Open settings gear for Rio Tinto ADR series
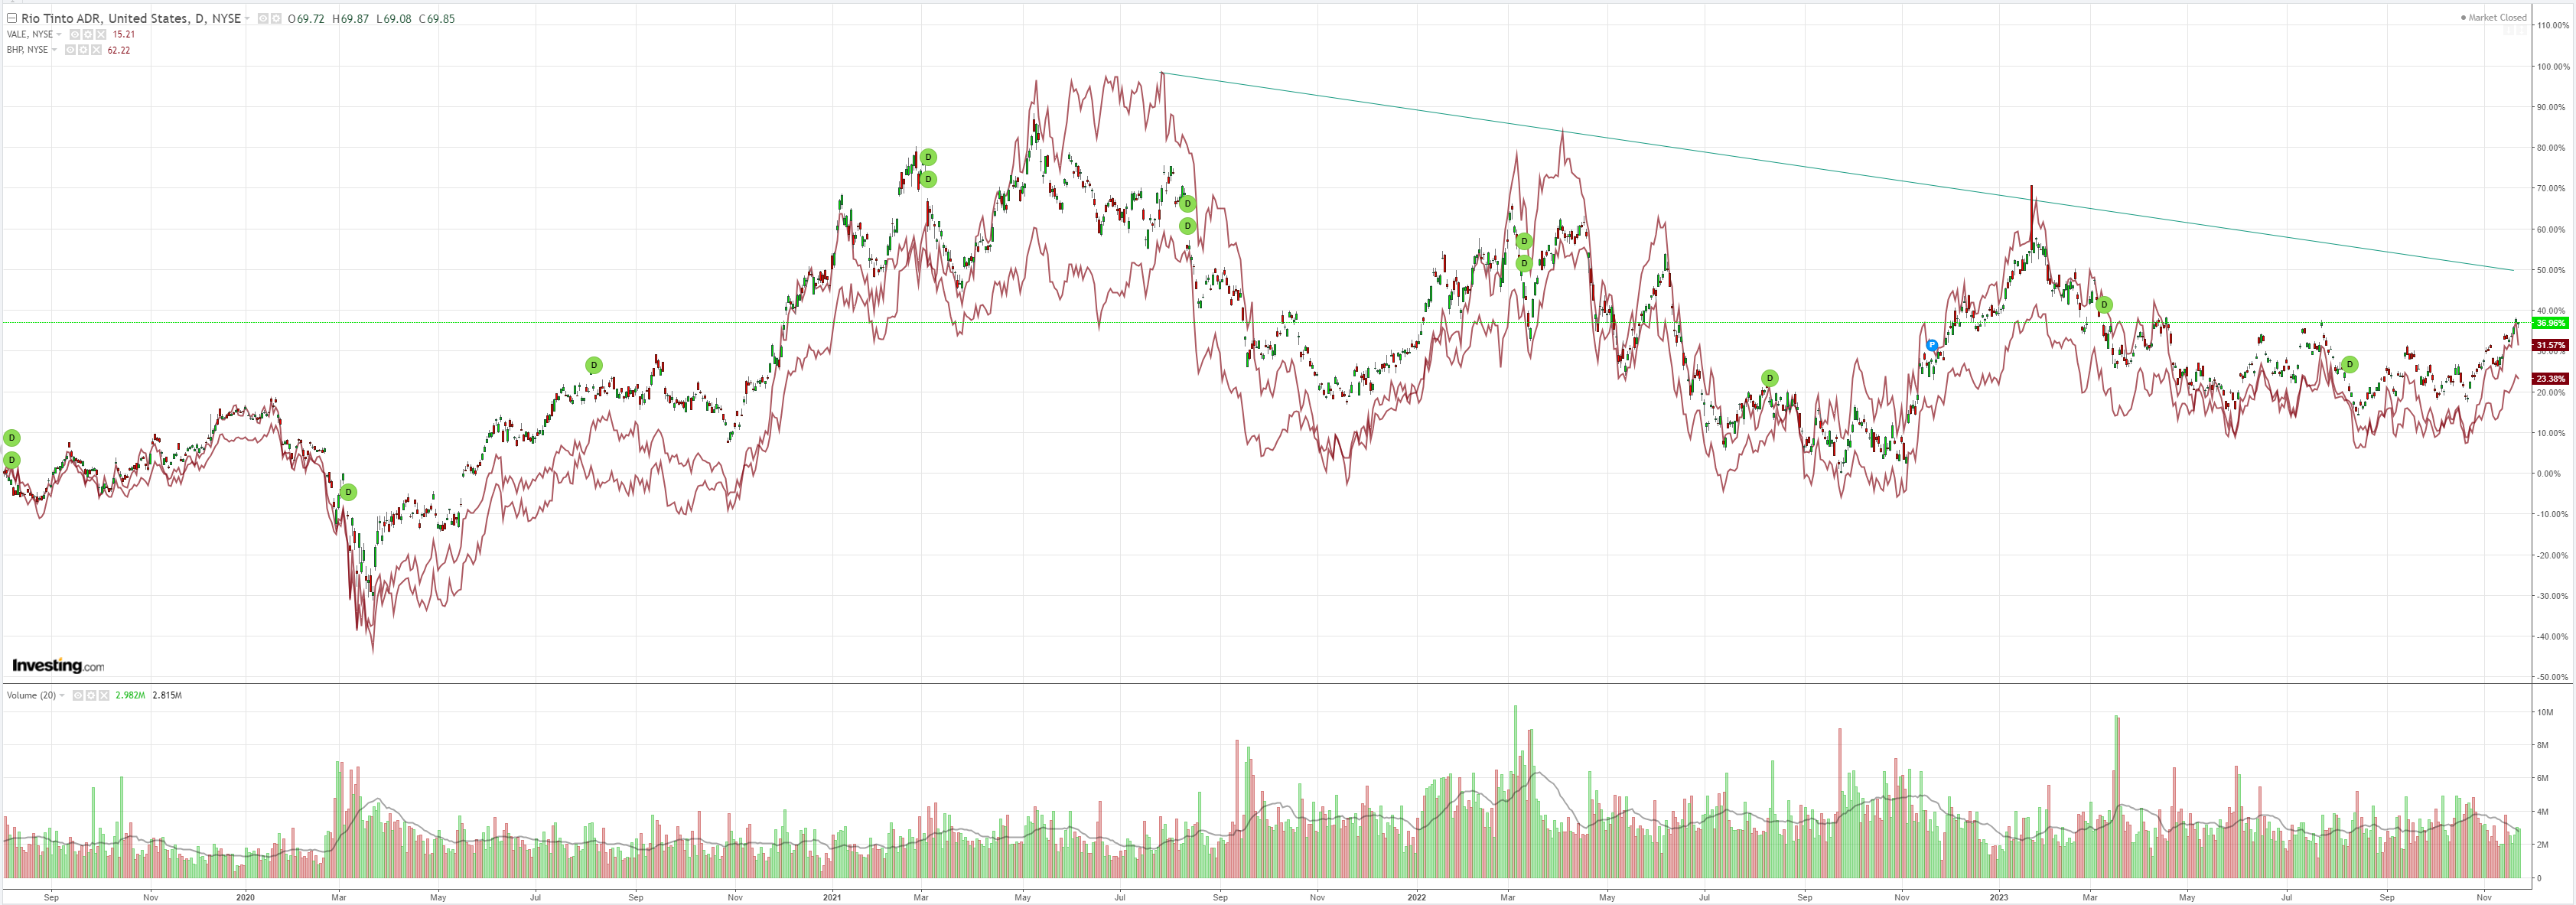 276,18
